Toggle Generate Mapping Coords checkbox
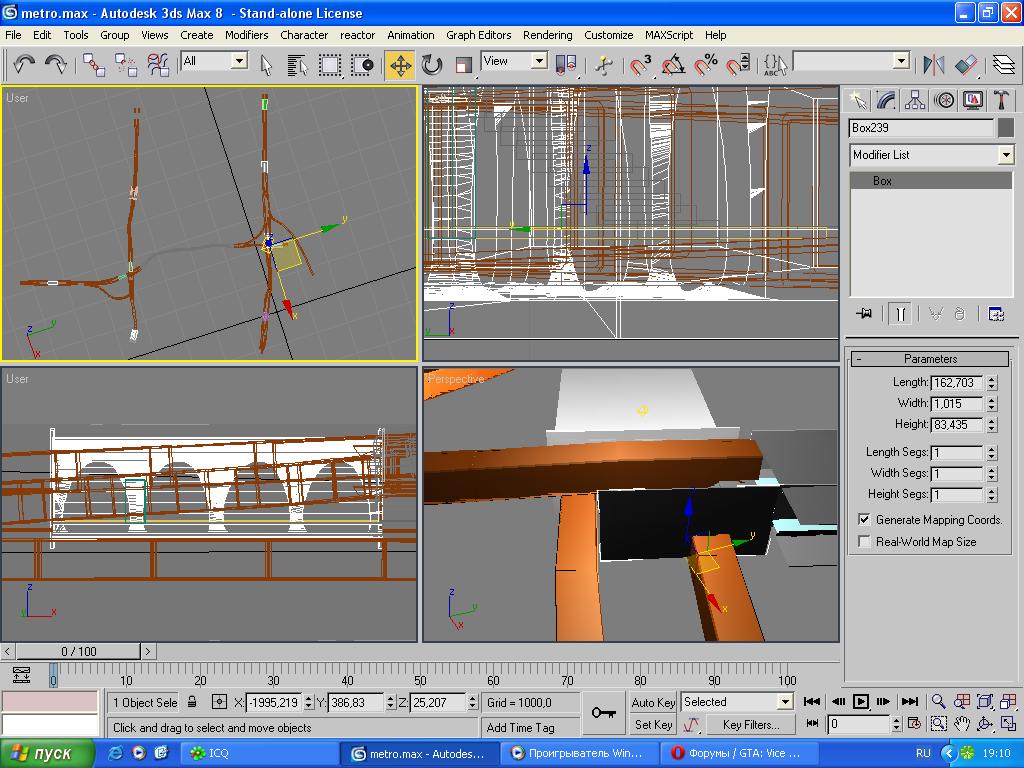This screenshot has width=1024, height=768. [x=865, y=520]
